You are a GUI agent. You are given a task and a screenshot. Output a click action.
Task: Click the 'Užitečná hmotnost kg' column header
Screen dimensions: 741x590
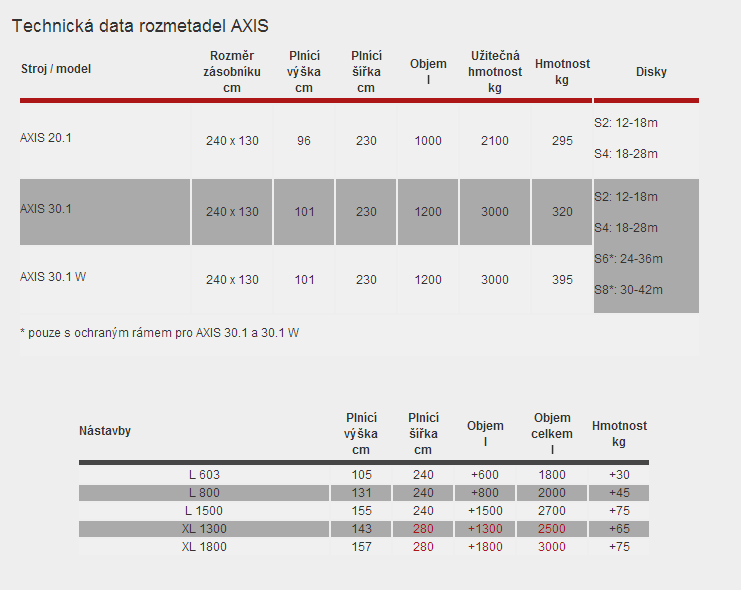click(494, 71)
